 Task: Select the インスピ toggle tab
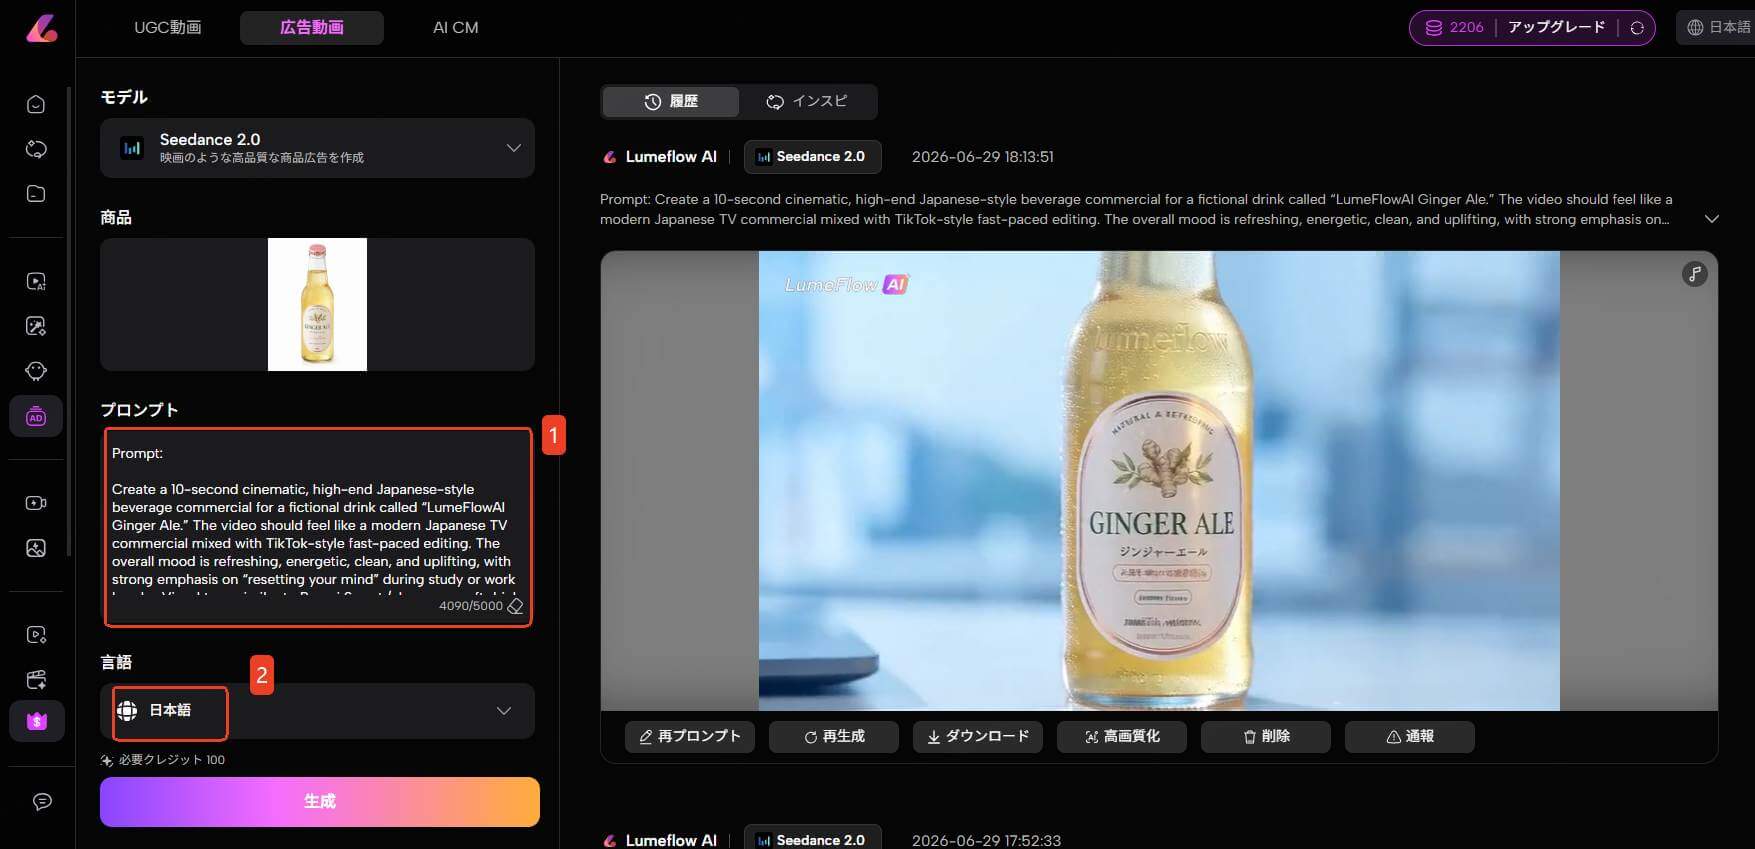click(807, 101)
